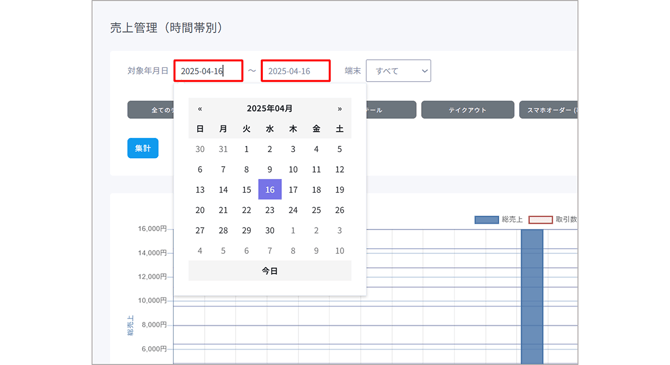Click the end date input field
670x365 pixels.
(296, 71)
